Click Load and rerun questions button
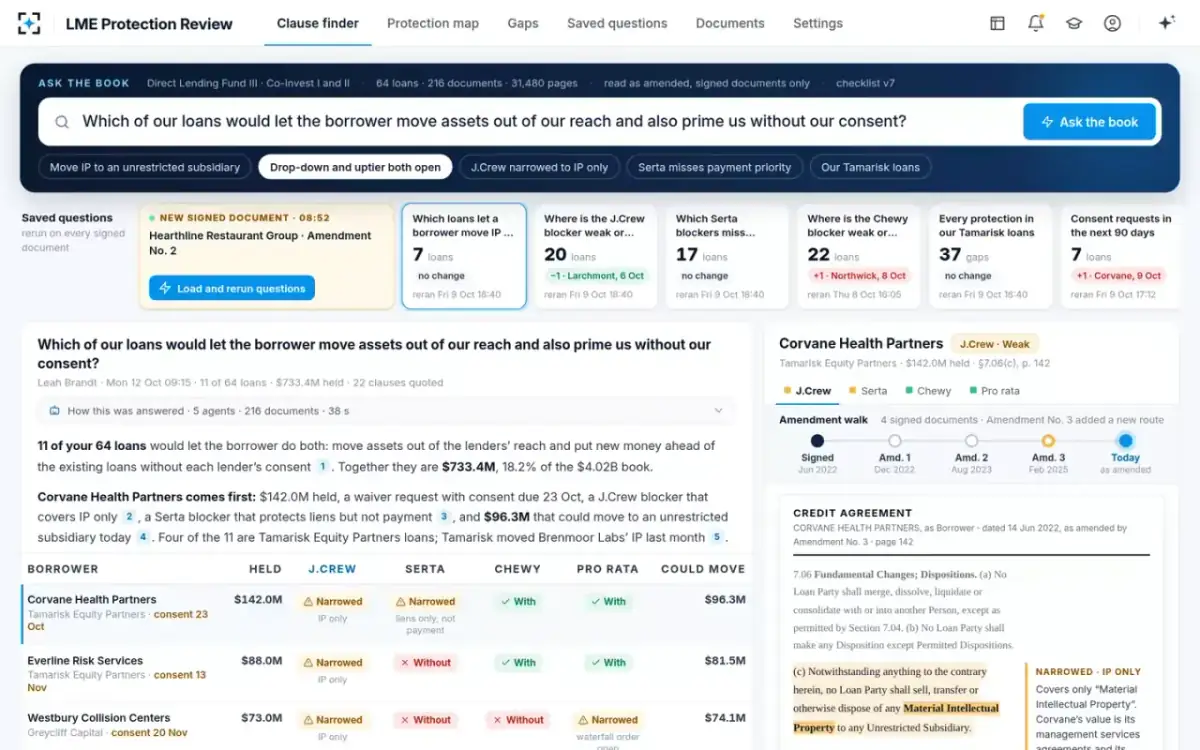 click(232, 288)
